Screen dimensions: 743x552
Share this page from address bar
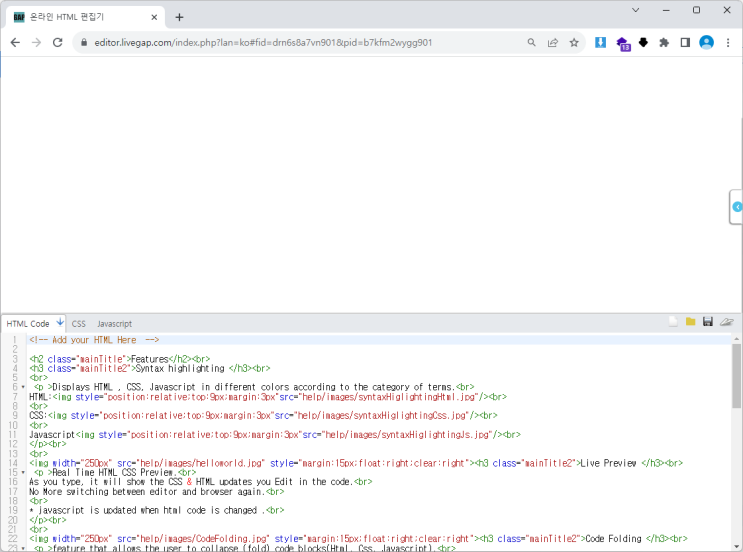click(x=553, y=43)
